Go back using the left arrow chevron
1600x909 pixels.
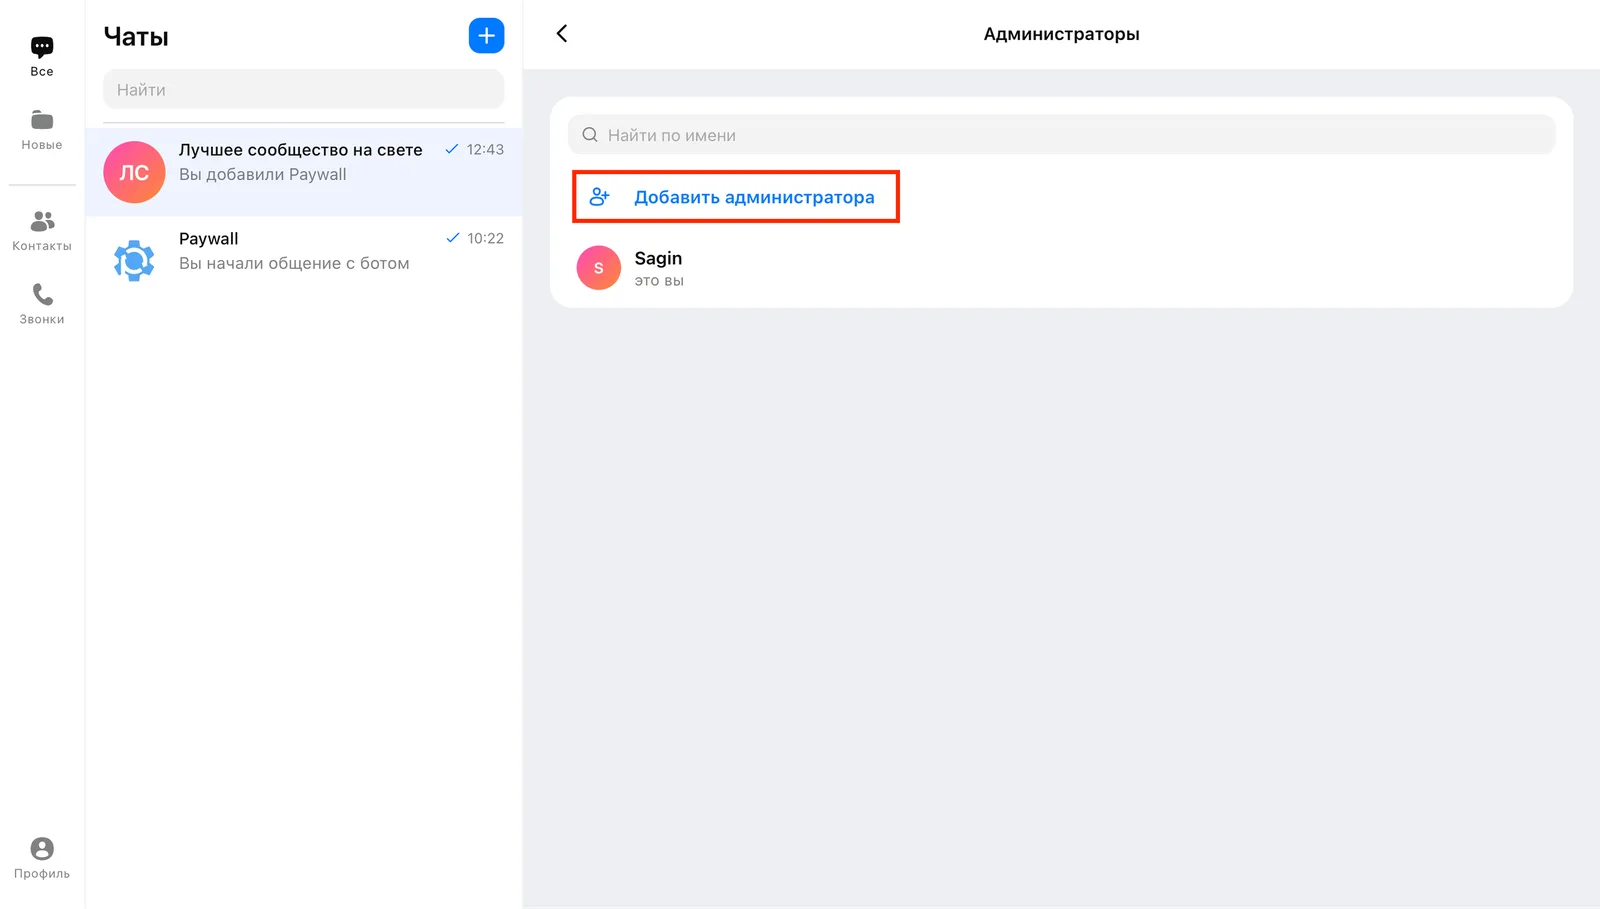tap(562, 34)
